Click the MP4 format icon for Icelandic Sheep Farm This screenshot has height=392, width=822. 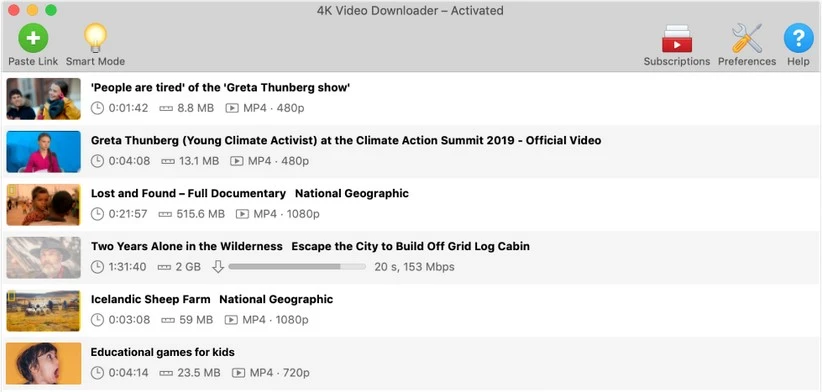click(231, 320)
